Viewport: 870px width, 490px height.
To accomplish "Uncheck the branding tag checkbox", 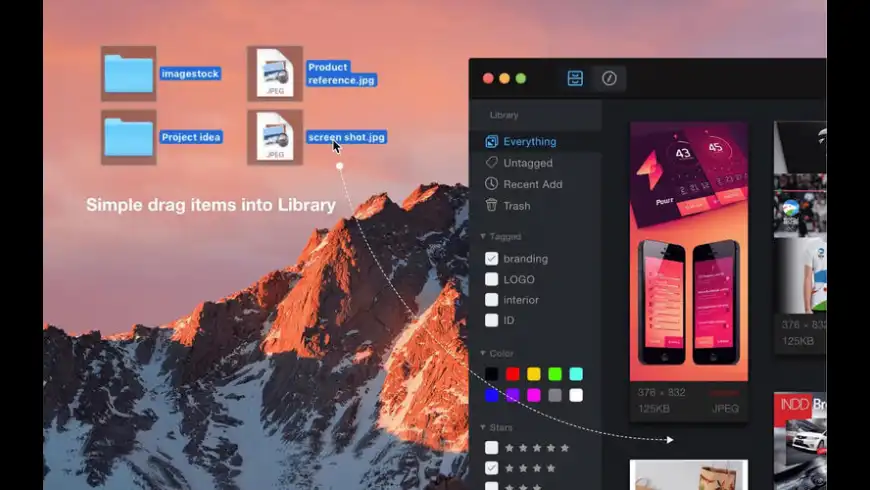I will [x=492, y=259].
